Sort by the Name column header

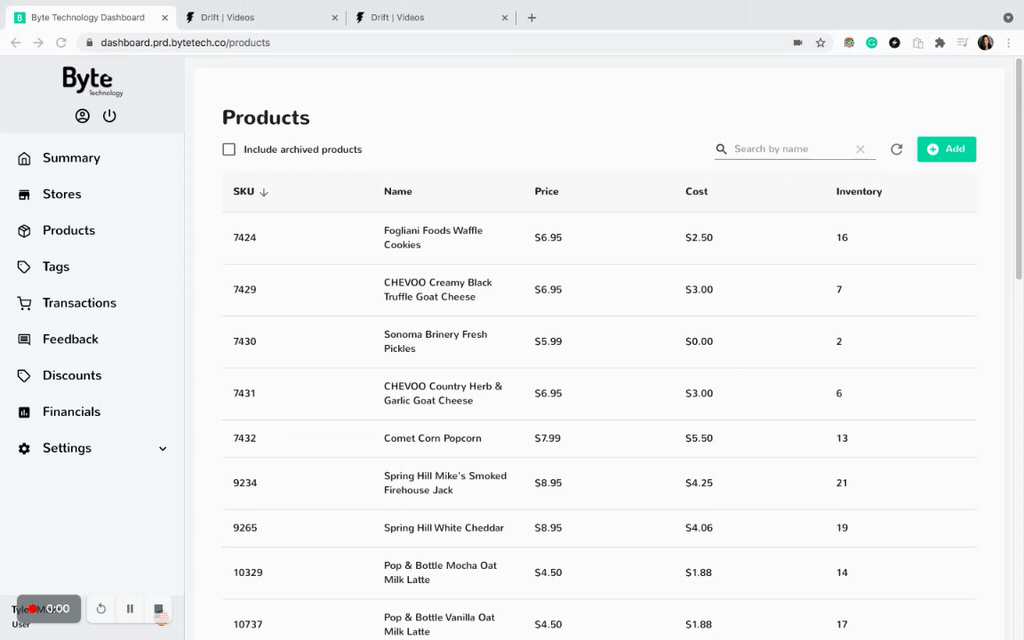398,191
